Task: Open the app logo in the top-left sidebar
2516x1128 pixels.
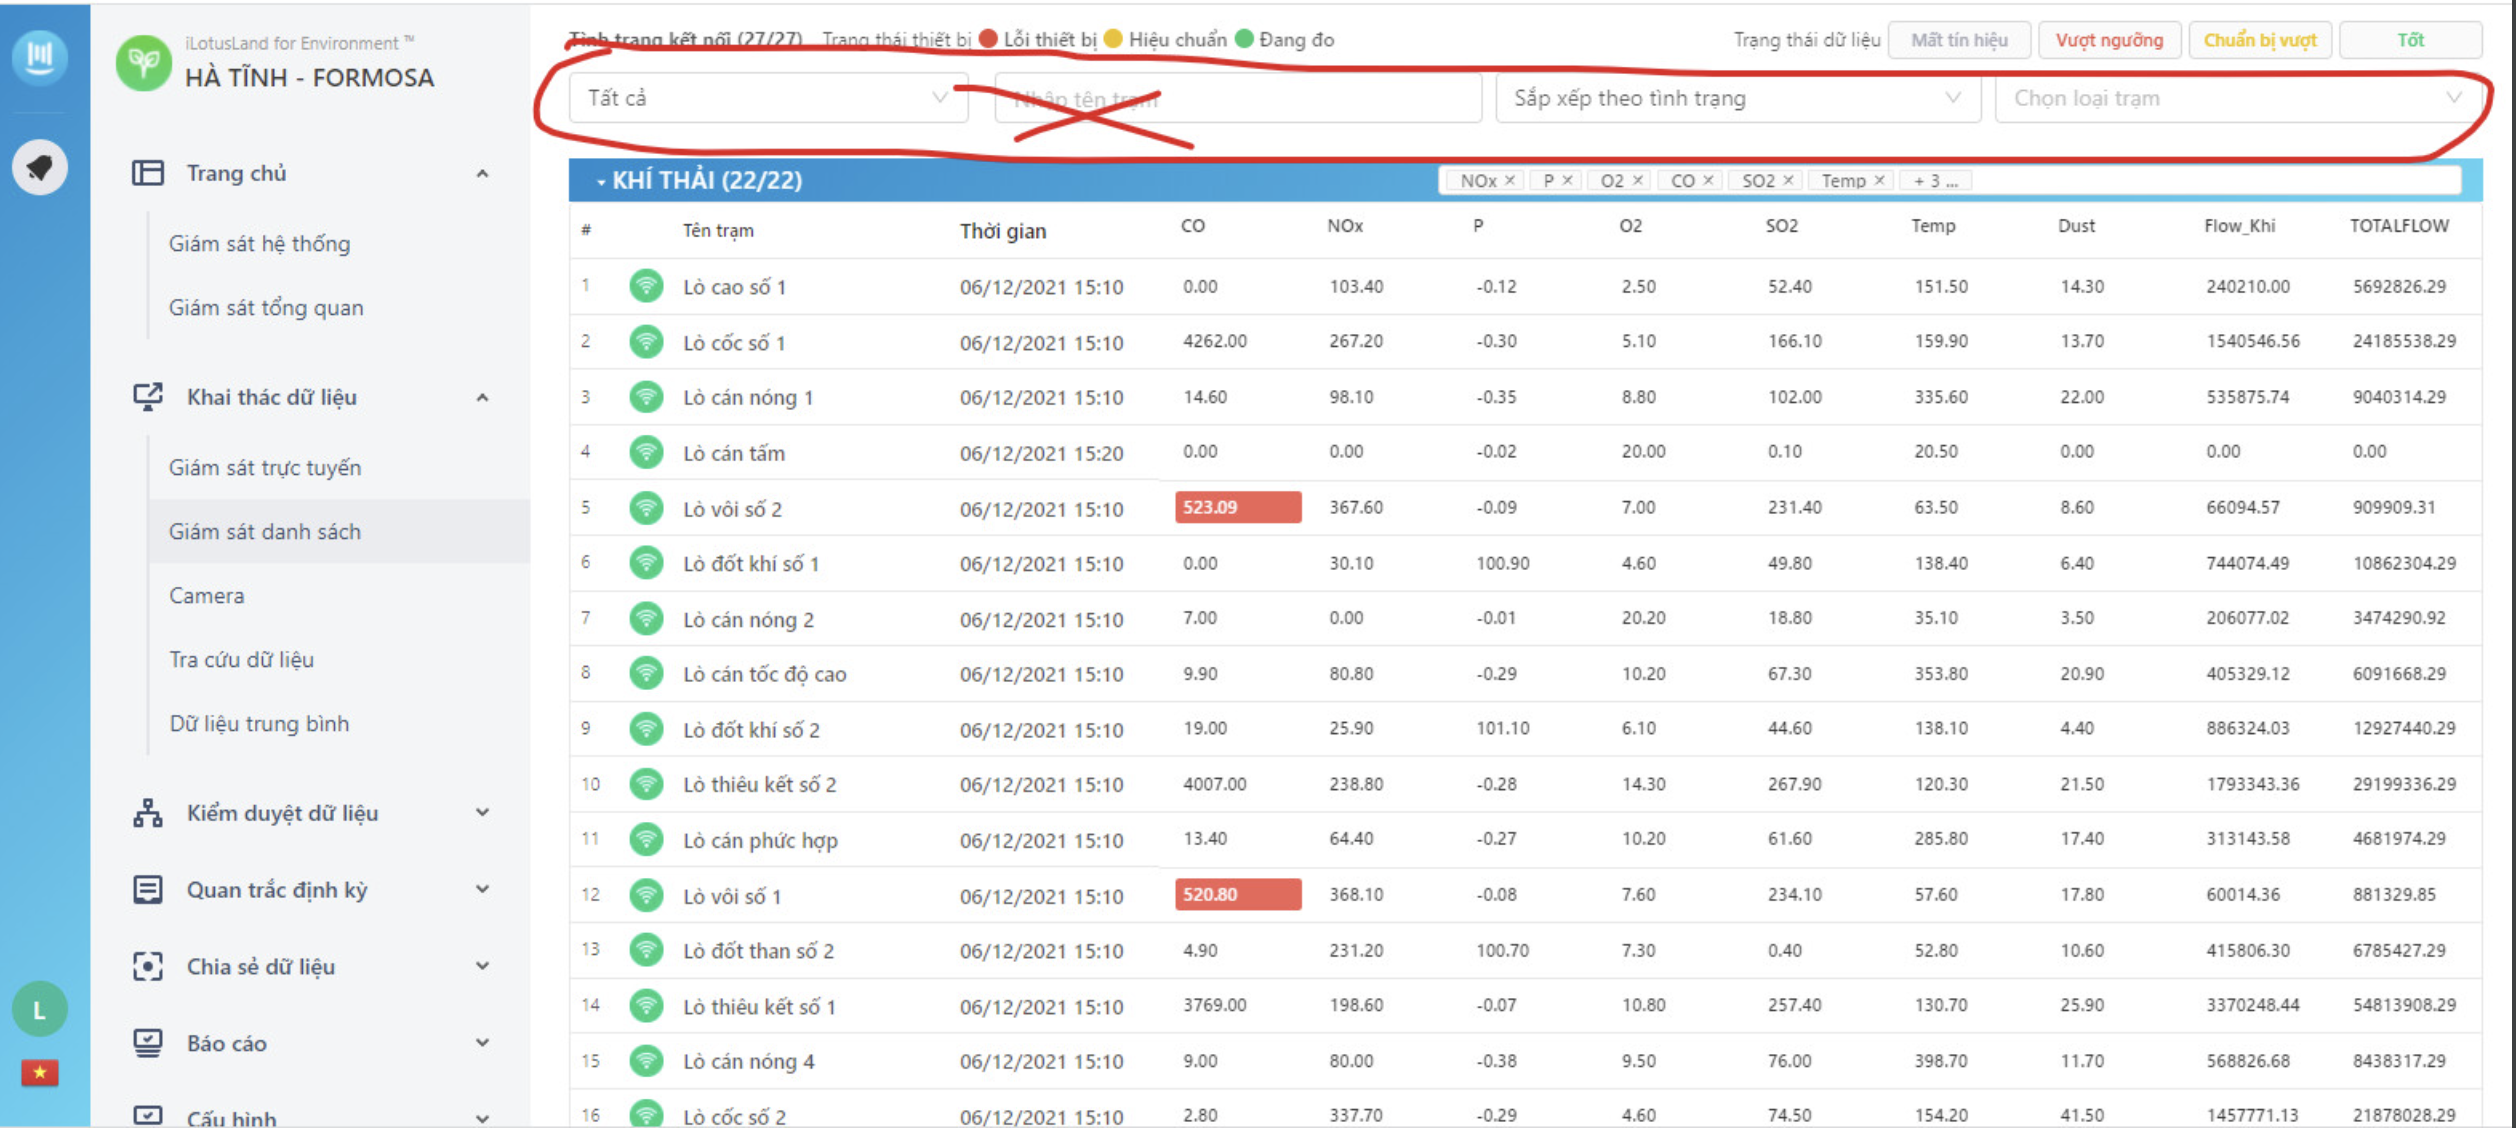Action: tap(40, 56)
